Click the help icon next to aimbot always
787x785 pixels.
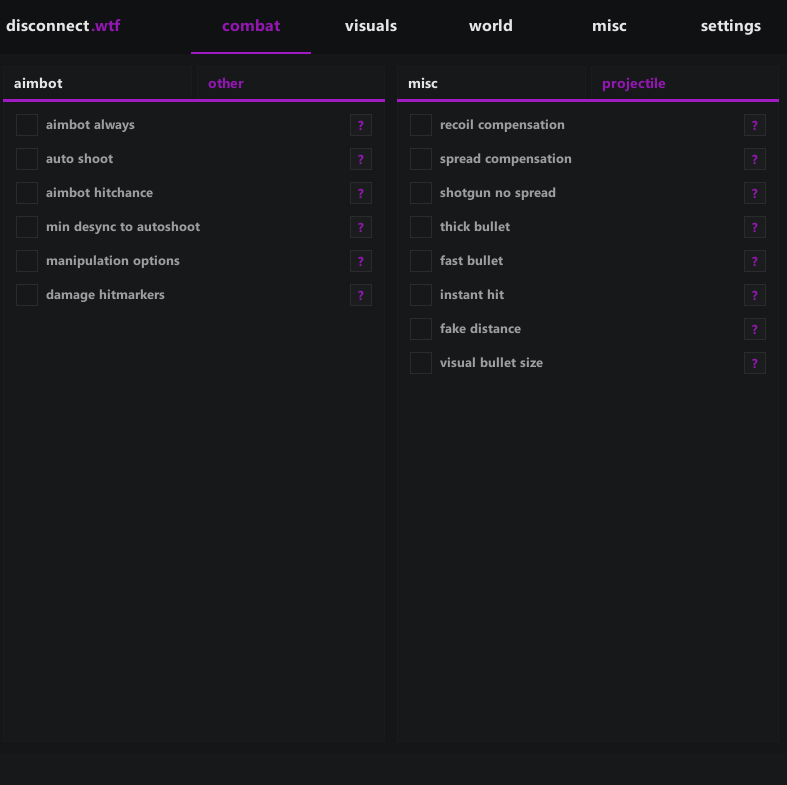click(x=361, y=125)
